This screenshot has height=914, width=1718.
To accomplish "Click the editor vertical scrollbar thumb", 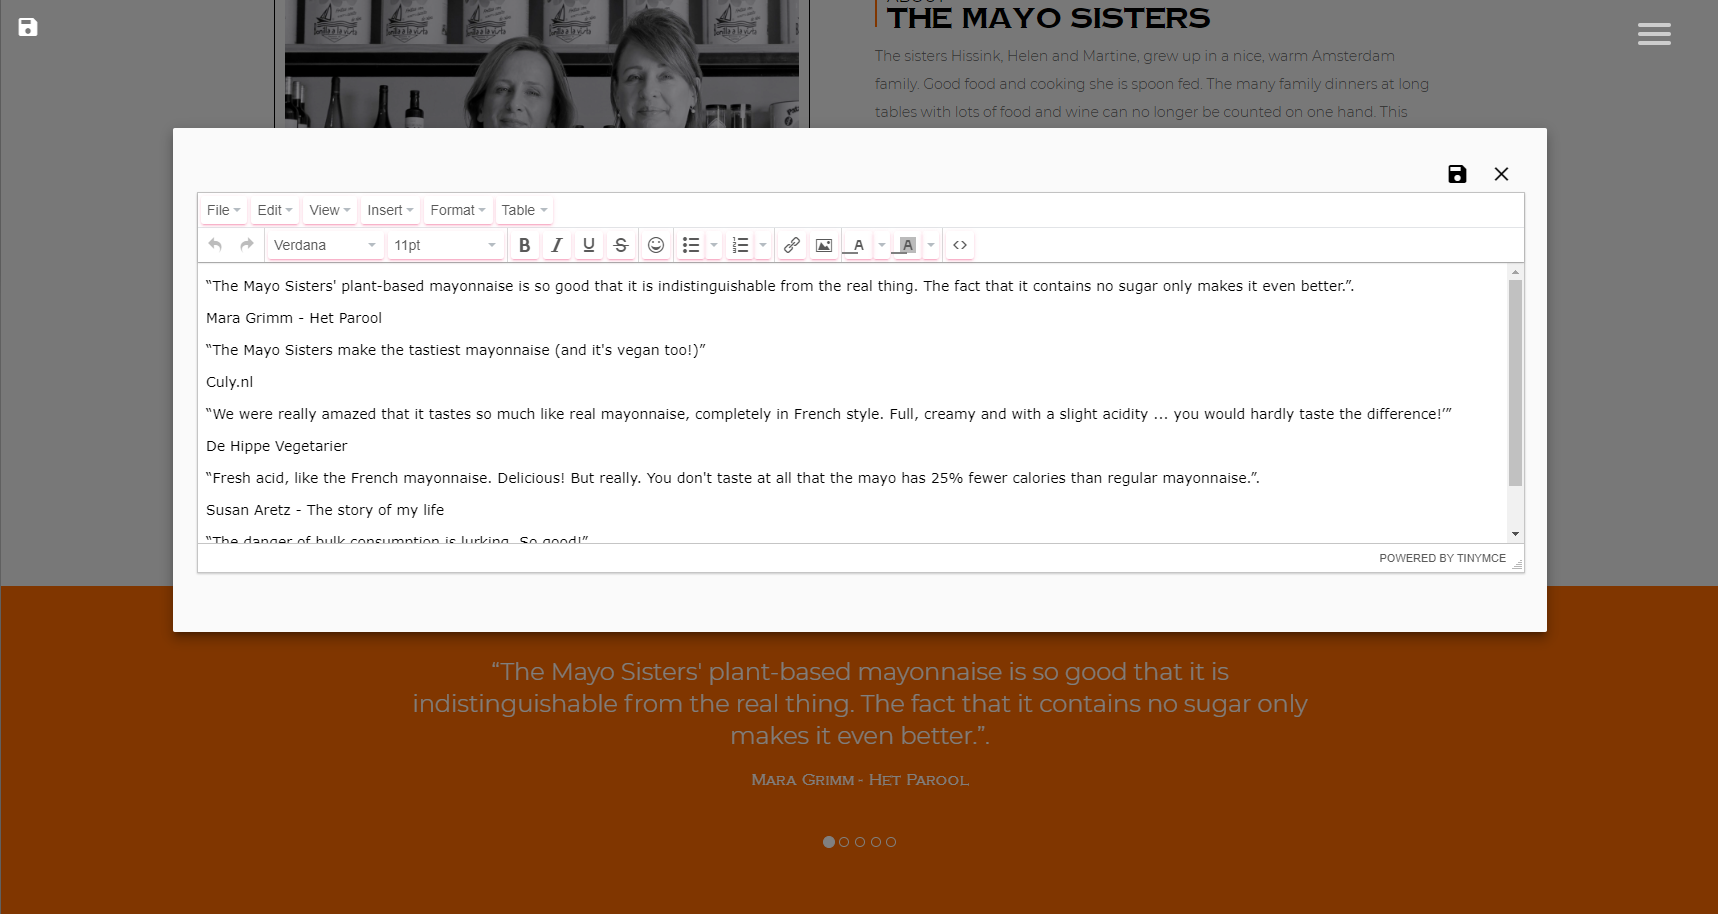I will 1515,383.
